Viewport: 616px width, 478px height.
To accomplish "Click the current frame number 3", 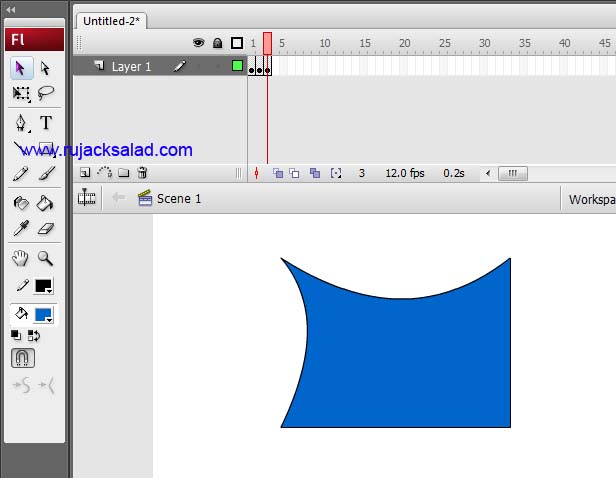I will pos(362,173).
